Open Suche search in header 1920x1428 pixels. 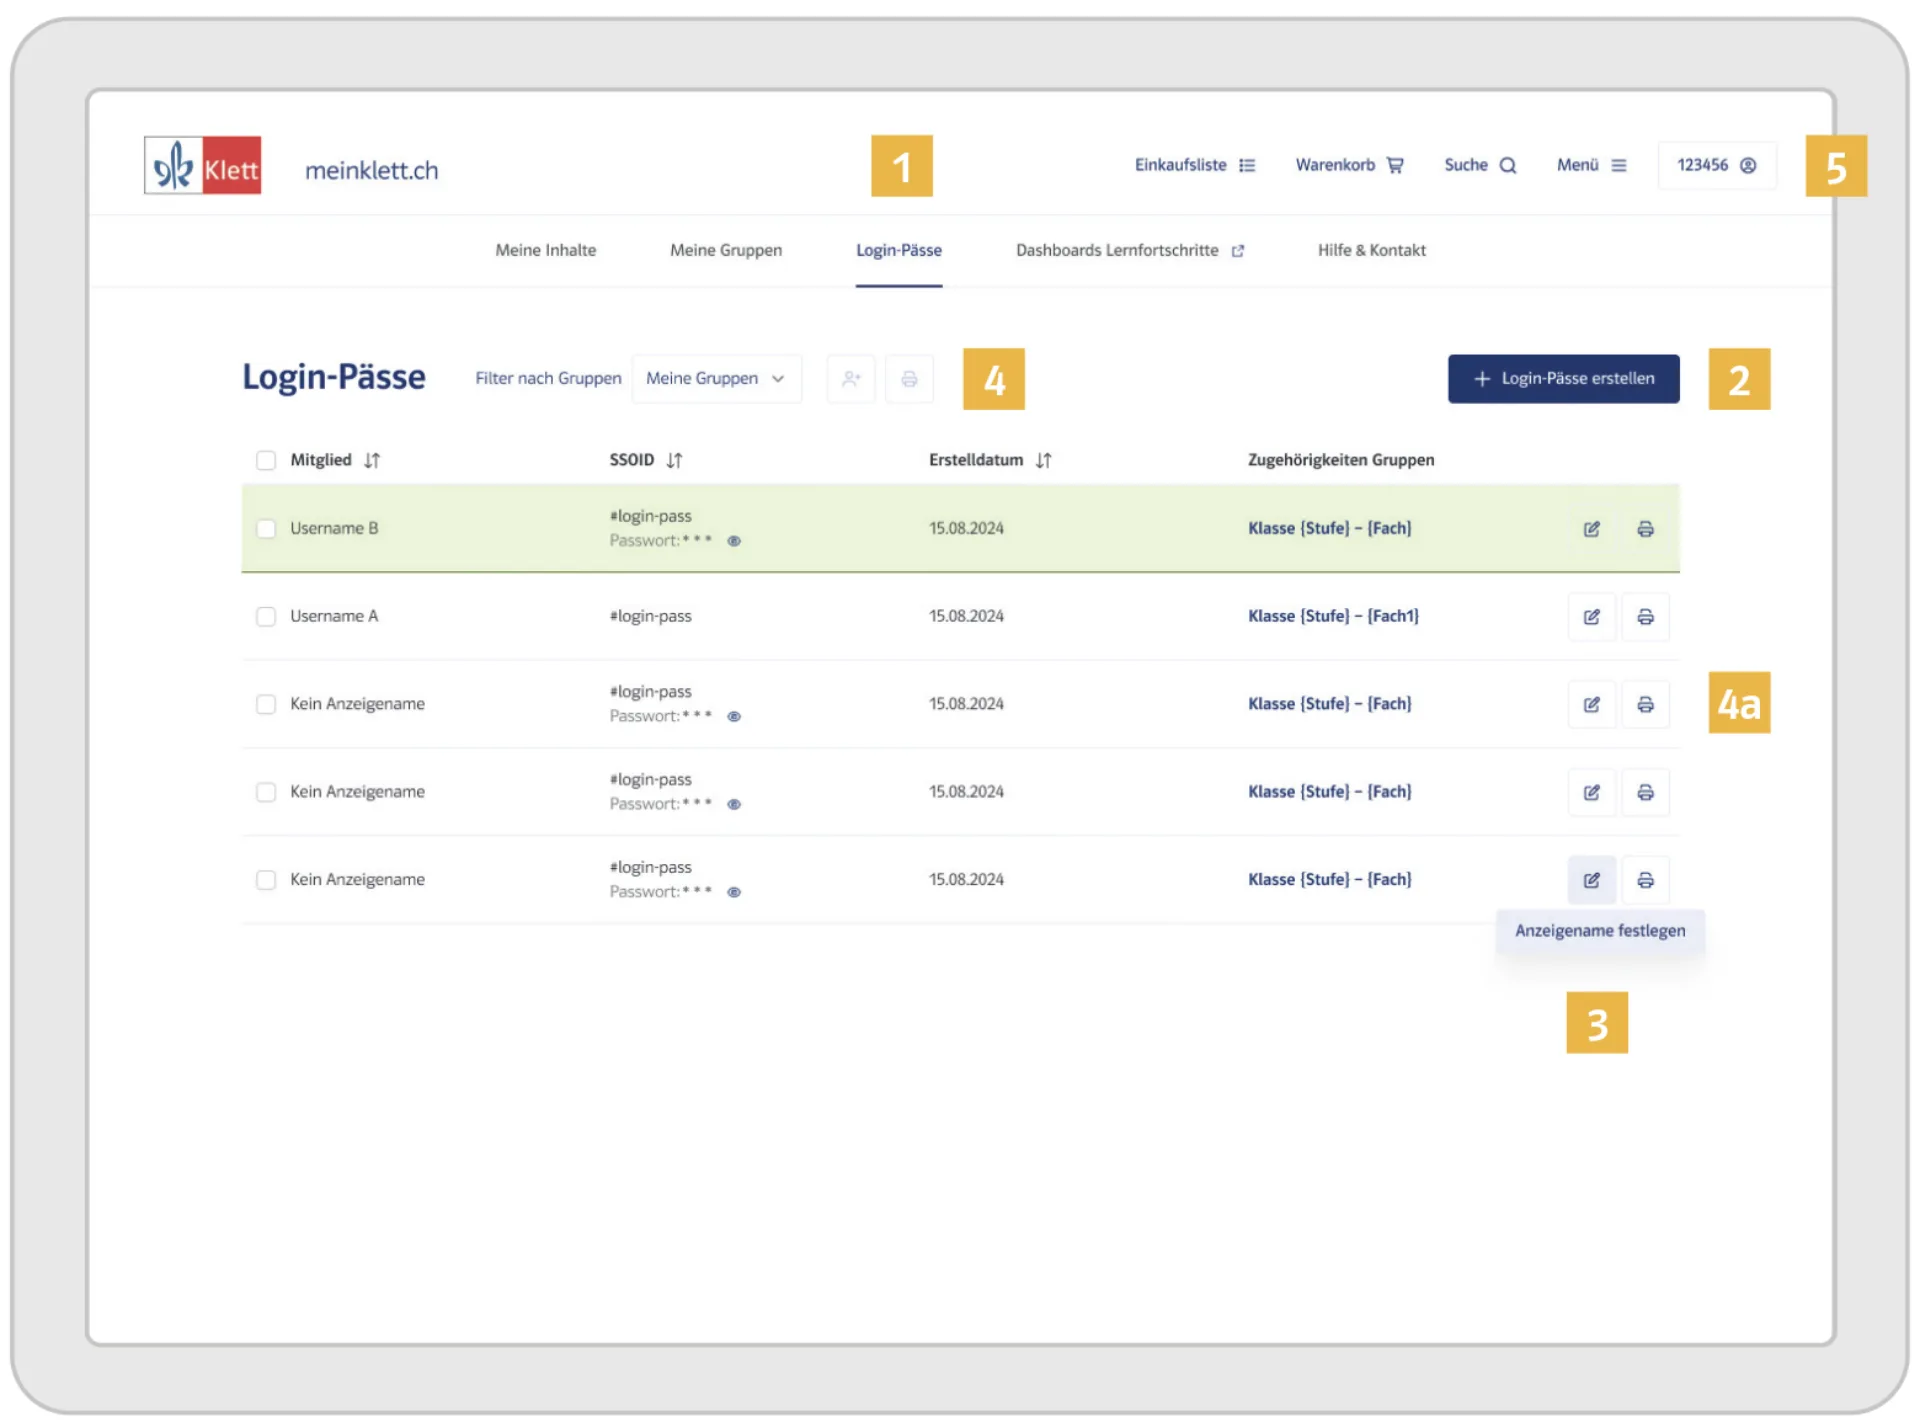(x=1480, y=165)
